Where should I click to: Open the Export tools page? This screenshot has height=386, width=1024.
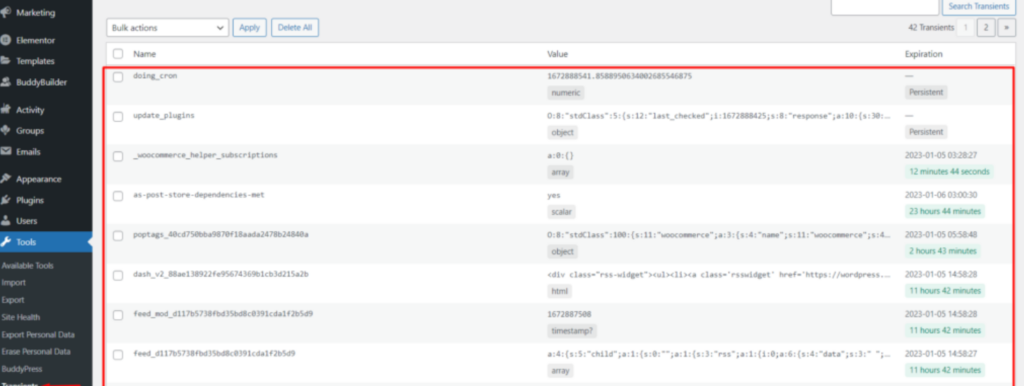13,300
